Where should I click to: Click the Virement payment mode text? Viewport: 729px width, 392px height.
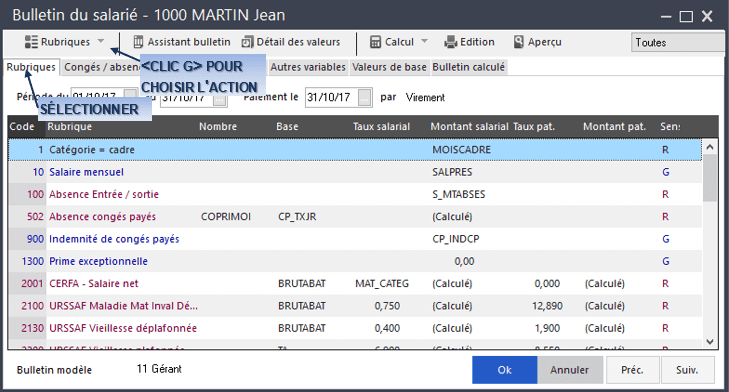coord(425,98)
